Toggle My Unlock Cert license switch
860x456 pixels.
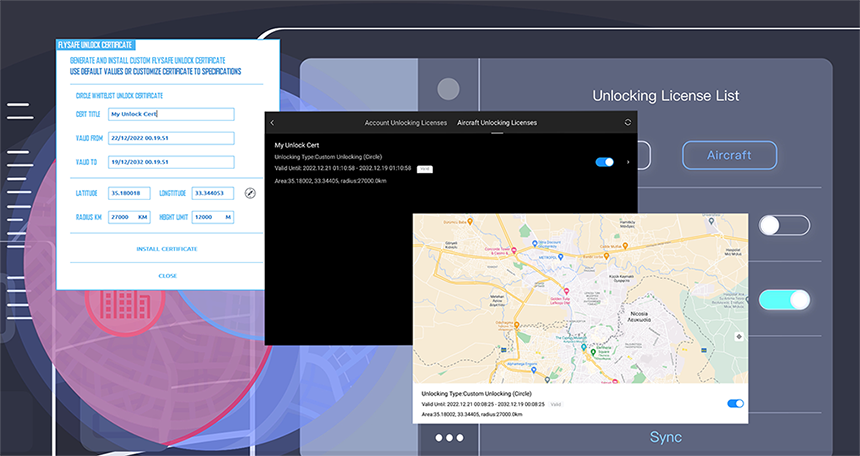click(604, 161)
